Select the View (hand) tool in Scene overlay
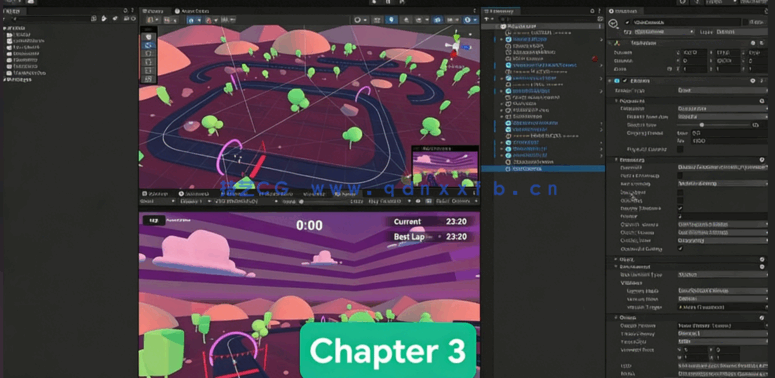The image size is (775, 378). (149, 36)
